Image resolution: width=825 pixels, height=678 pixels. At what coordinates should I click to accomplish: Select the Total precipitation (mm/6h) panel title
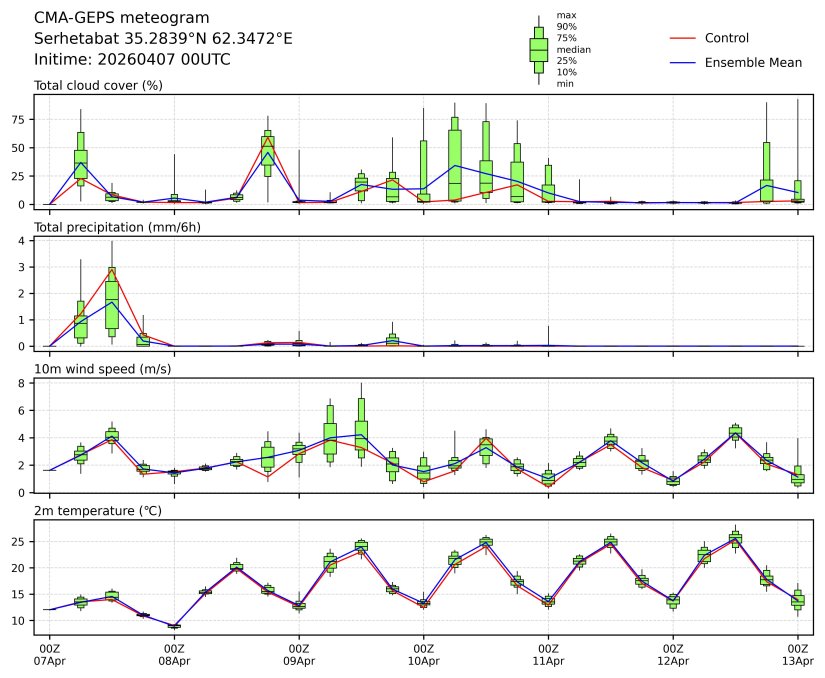[x=119, y=228]
